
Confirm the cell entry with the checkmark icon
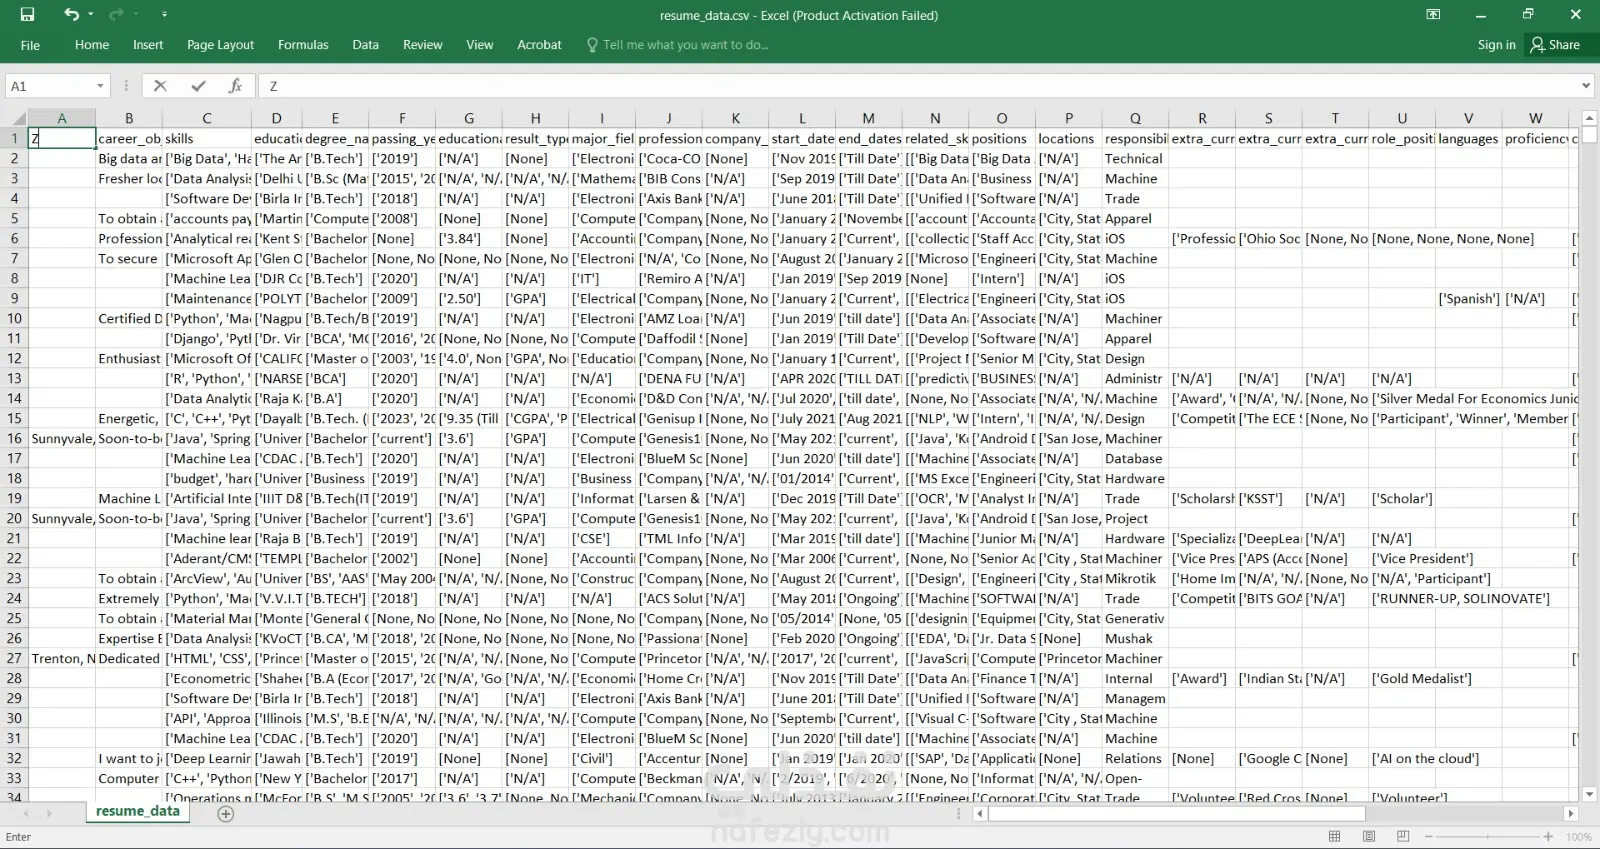[198, 86]
